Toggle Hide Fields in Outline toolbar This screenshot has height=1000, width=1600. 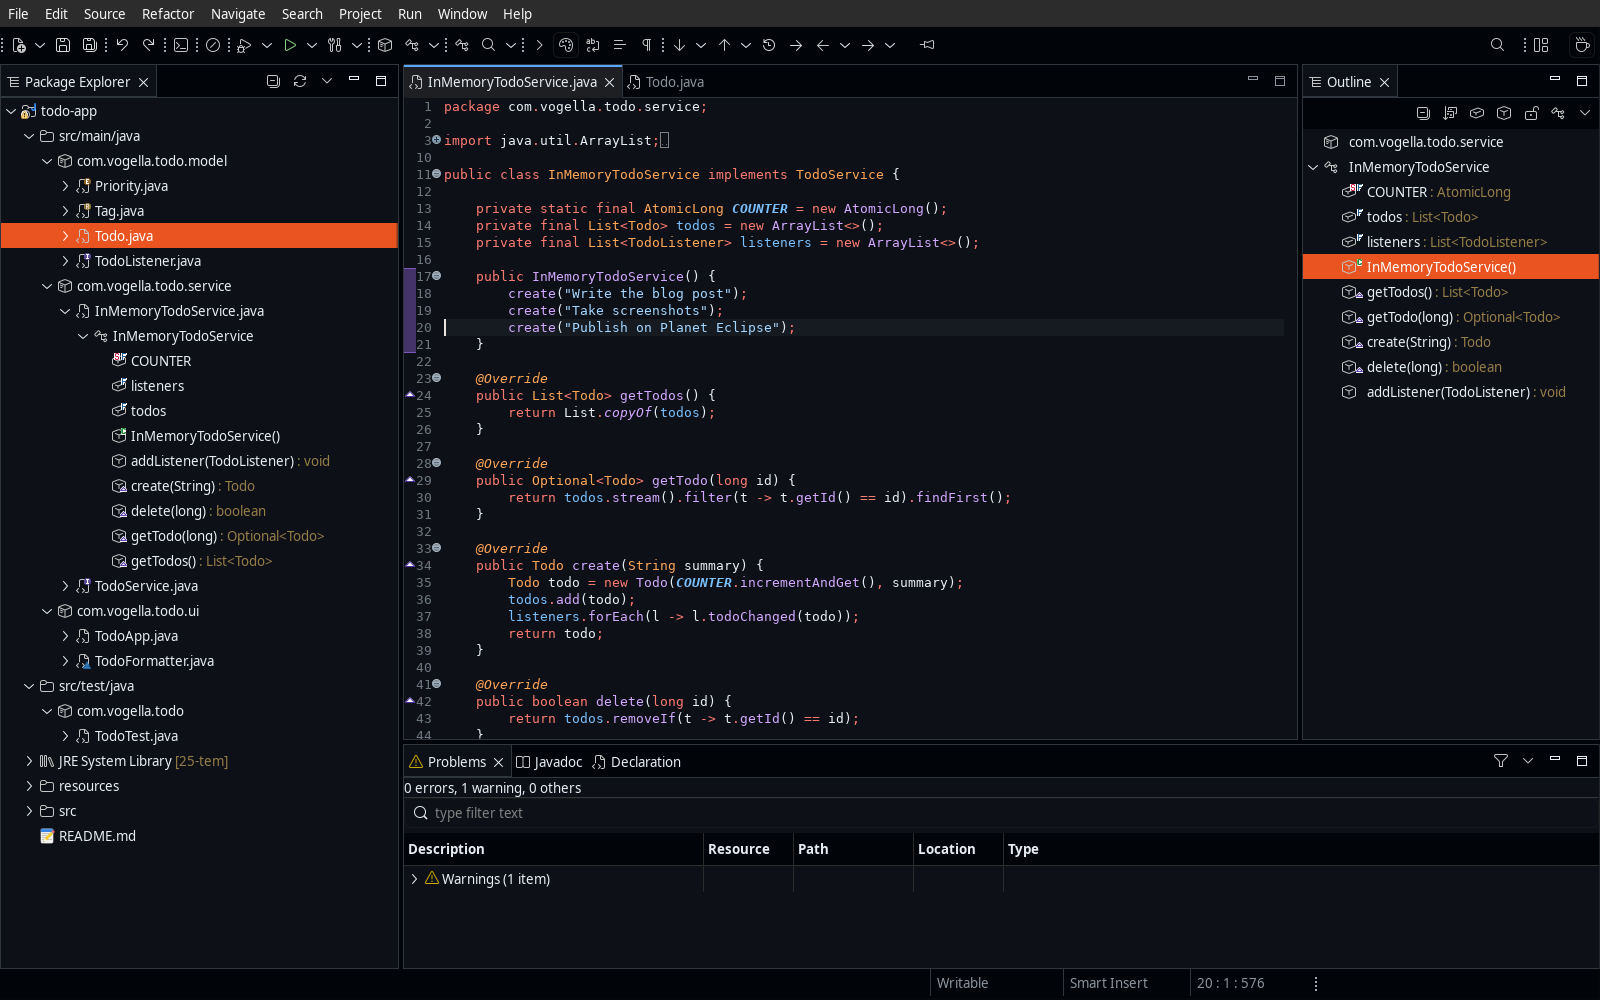point(1477,113)
